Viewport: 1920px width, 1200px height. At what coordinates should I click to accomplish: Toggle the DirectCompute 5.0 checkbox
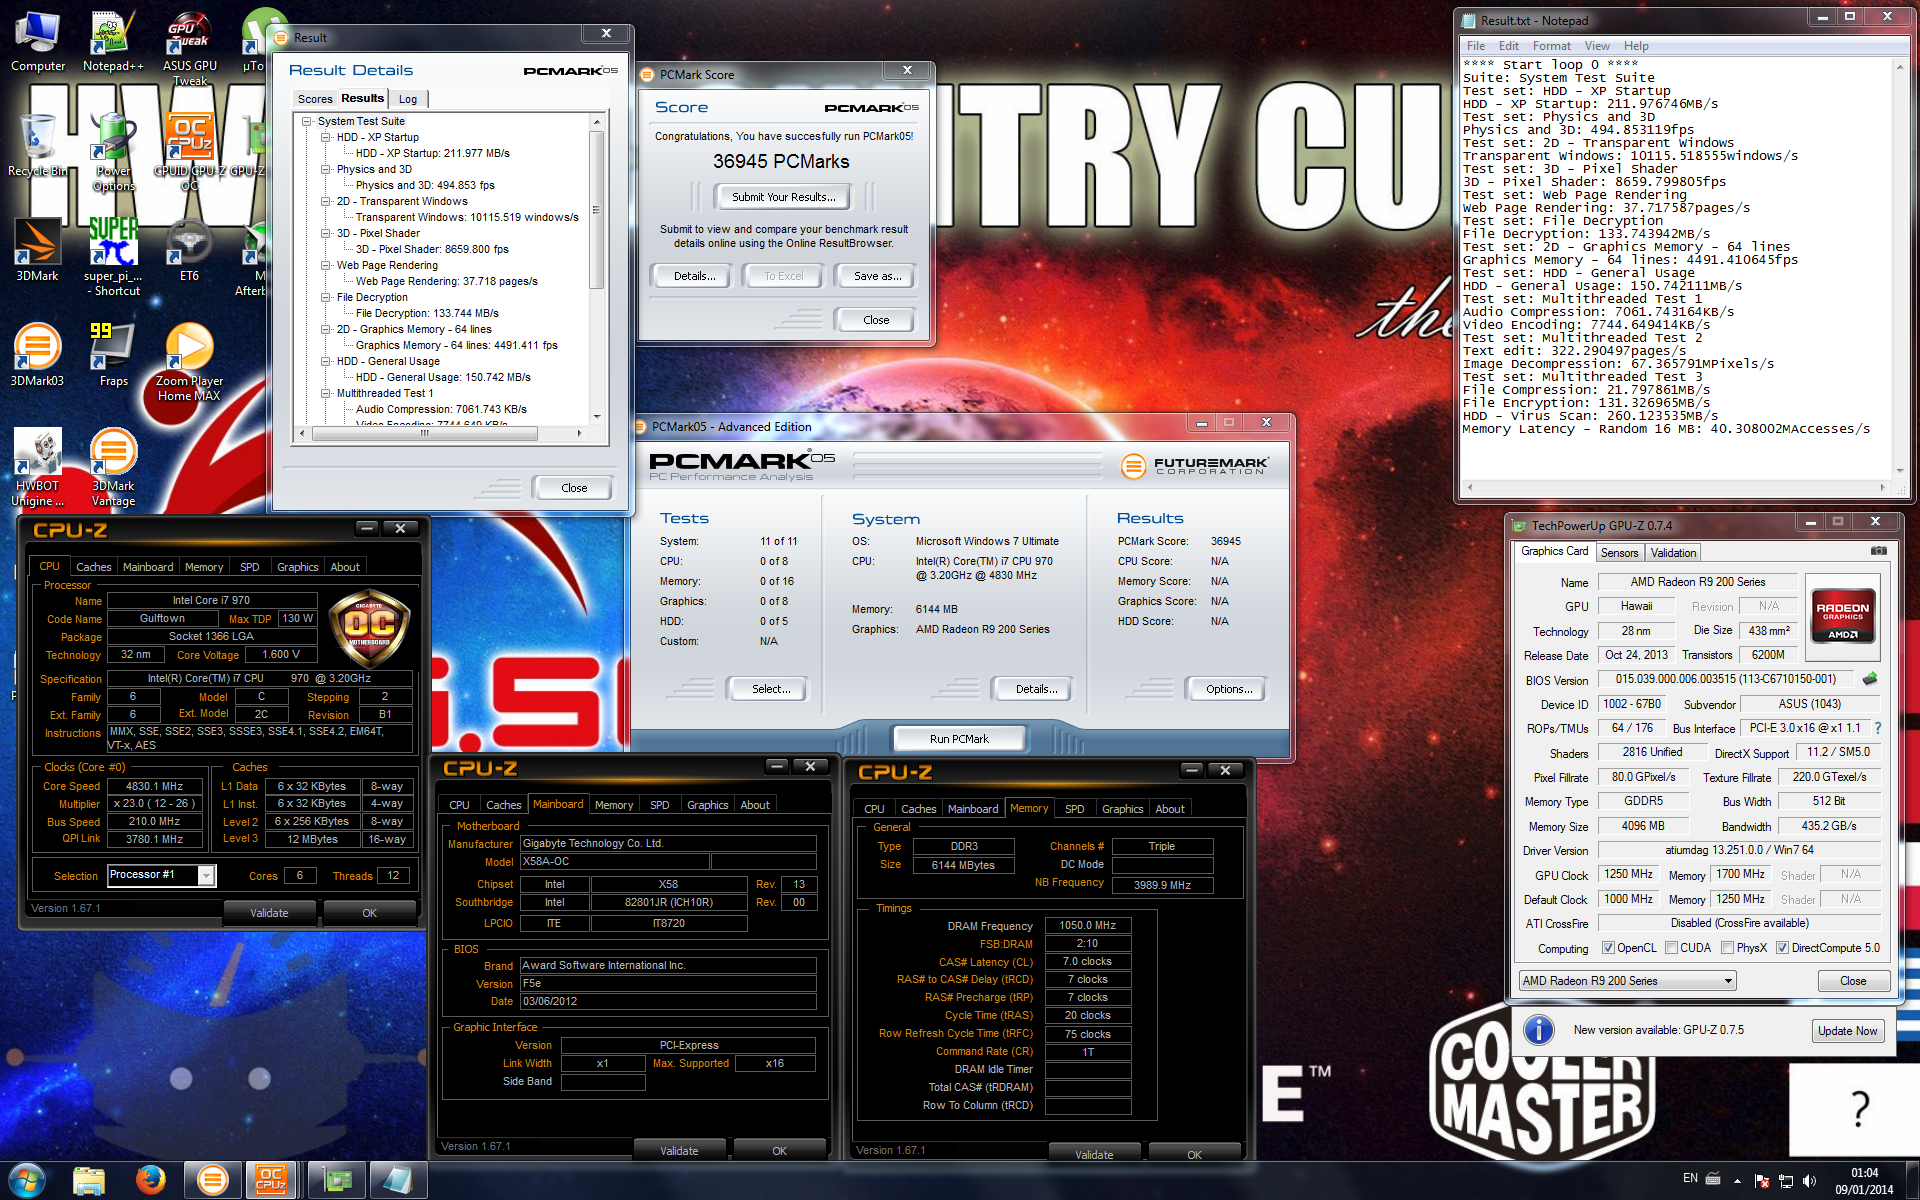pyautogui.click(x=1782, y=948)
